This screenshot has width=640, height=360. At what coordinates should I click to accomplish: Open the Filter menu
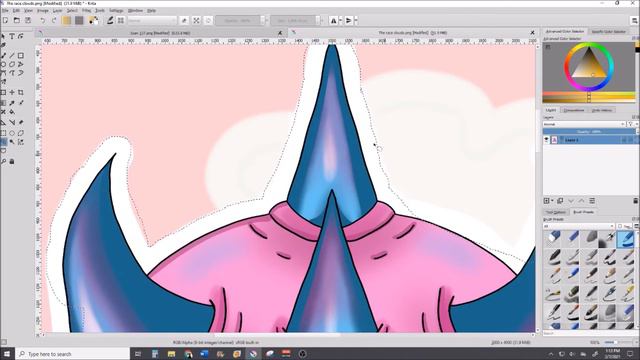(87, 10)
